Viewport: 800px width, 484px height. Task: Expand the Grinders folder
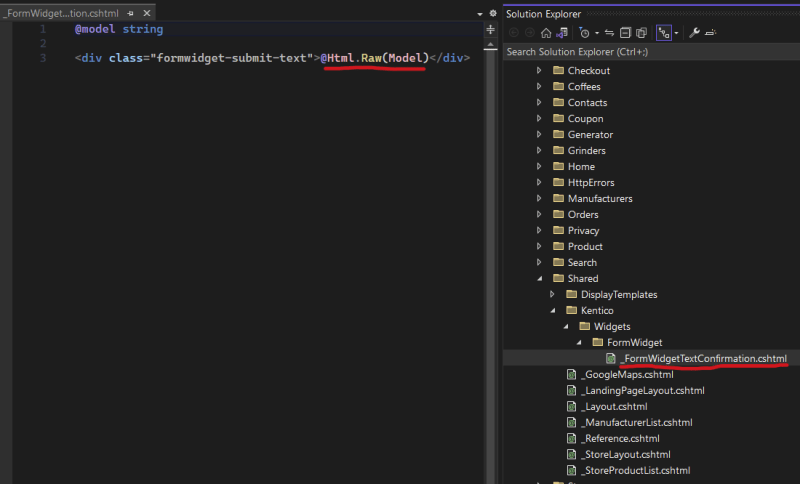coord(539,150)
